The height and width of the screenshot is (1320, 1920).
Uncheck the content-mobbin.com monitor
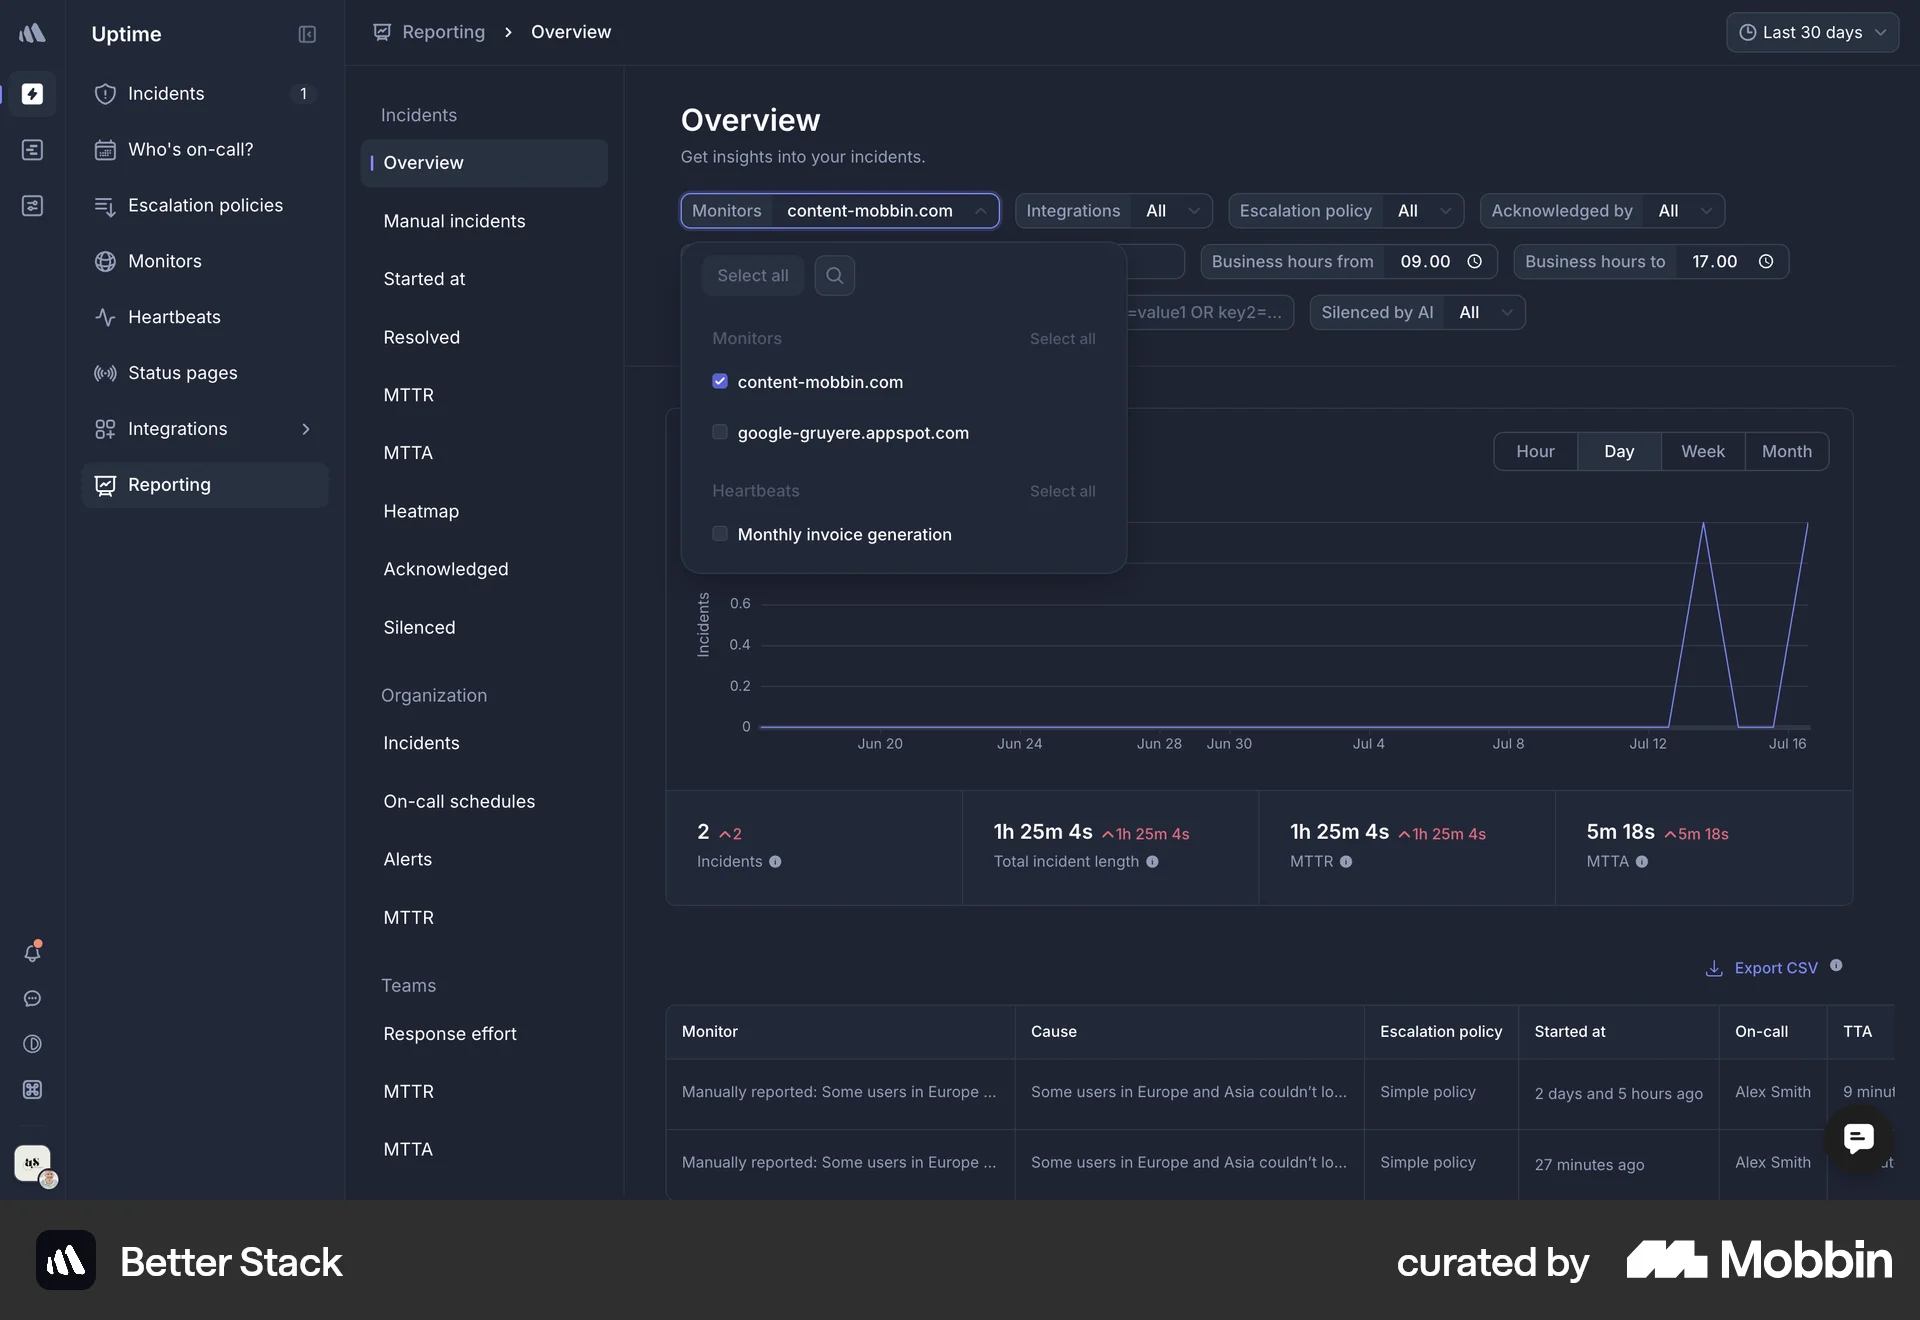[x=720, y=381]
